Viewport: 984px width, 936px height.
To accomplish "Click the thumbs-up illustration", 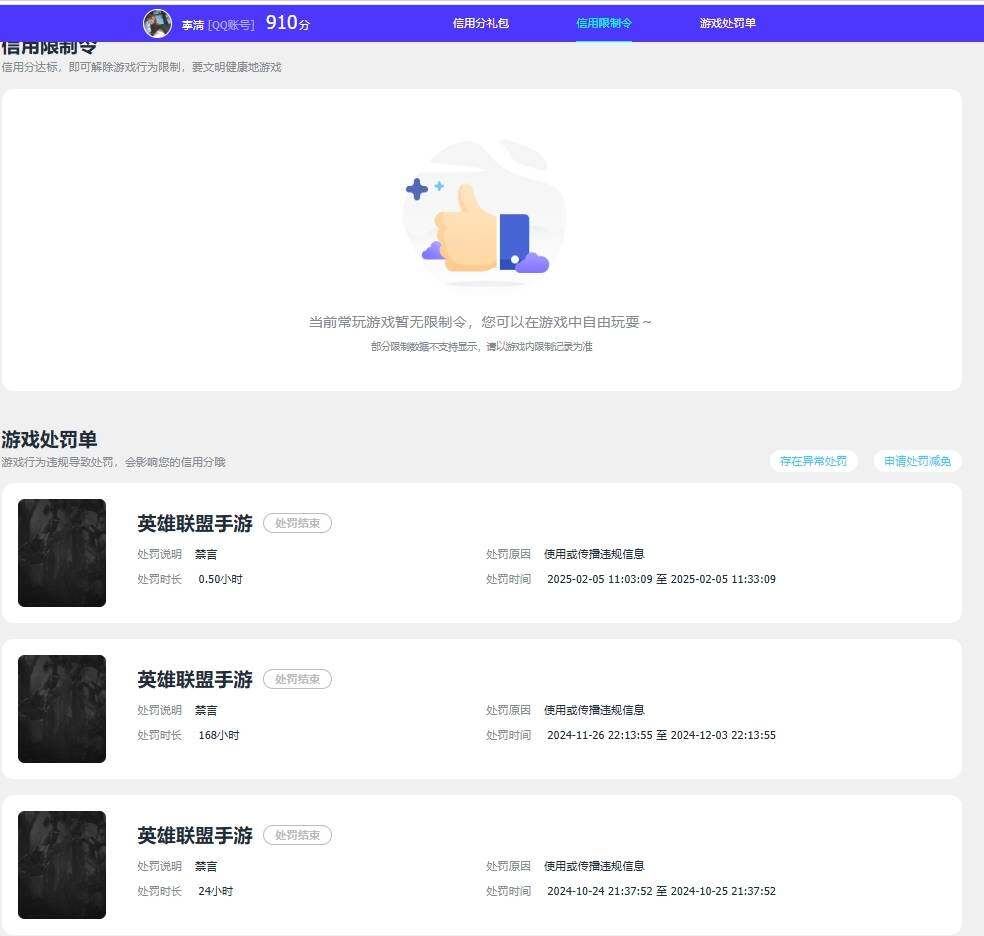I will tap(483, 213).
